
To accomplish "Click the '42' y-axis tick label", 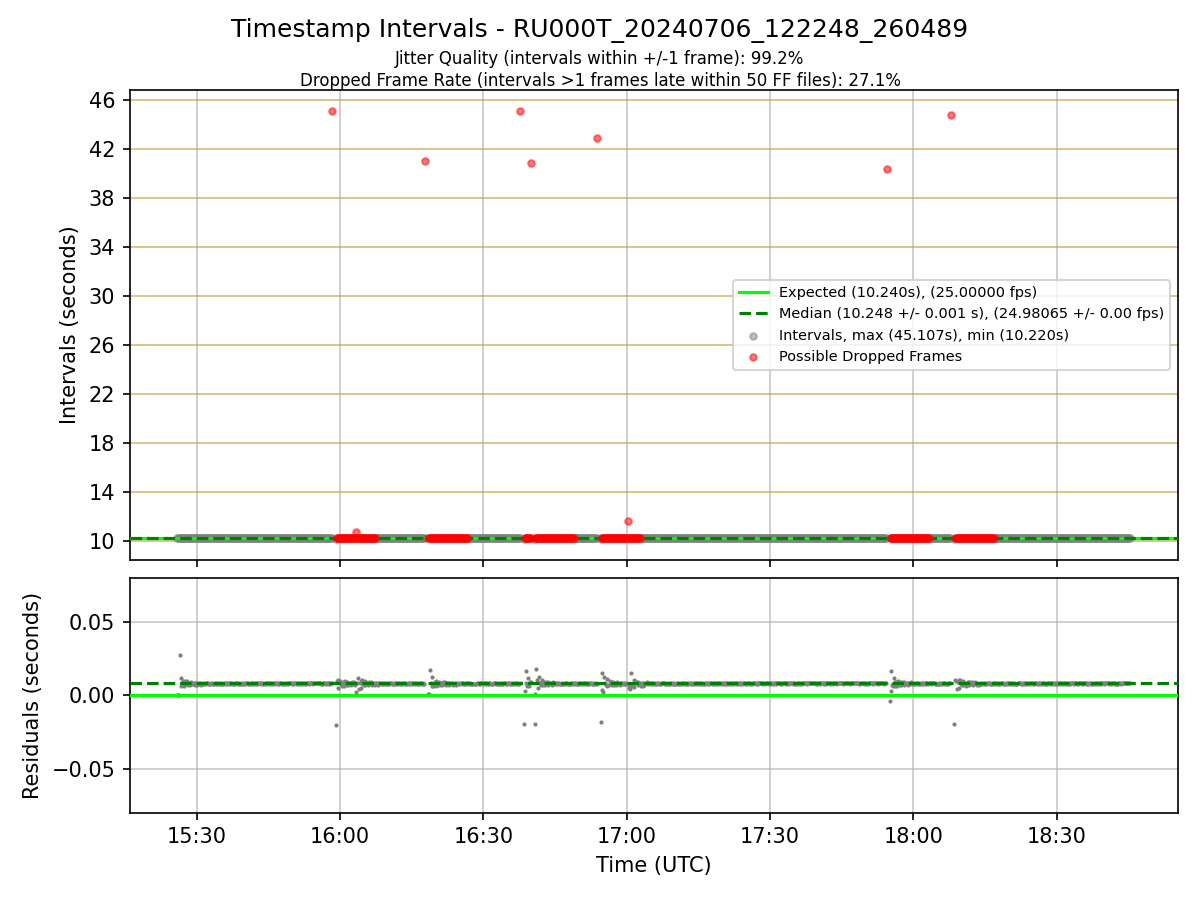I will click(x=103, y=149).
